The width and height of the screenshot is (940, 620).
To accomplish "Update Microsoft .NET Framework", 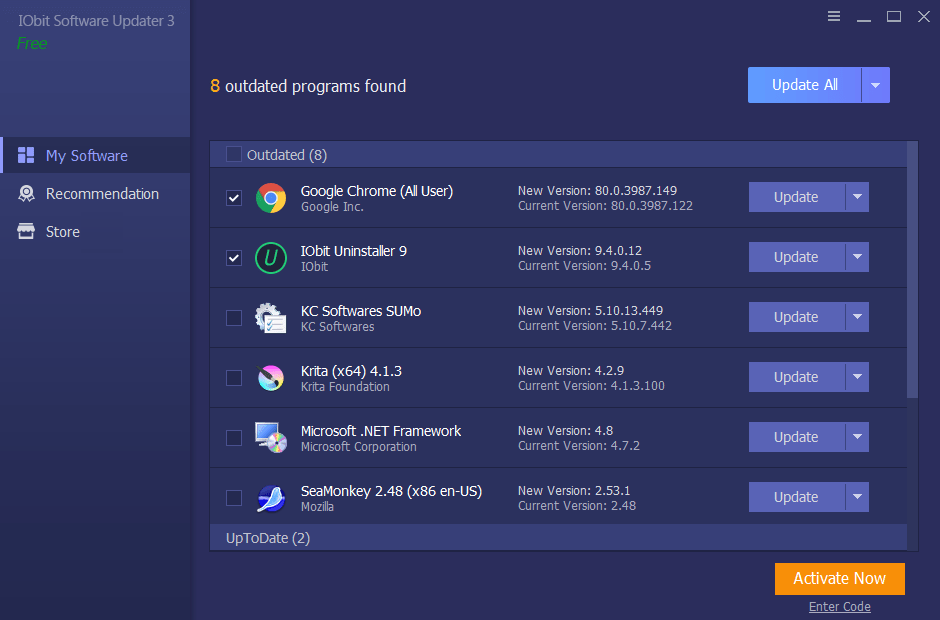I will point(797,437).
